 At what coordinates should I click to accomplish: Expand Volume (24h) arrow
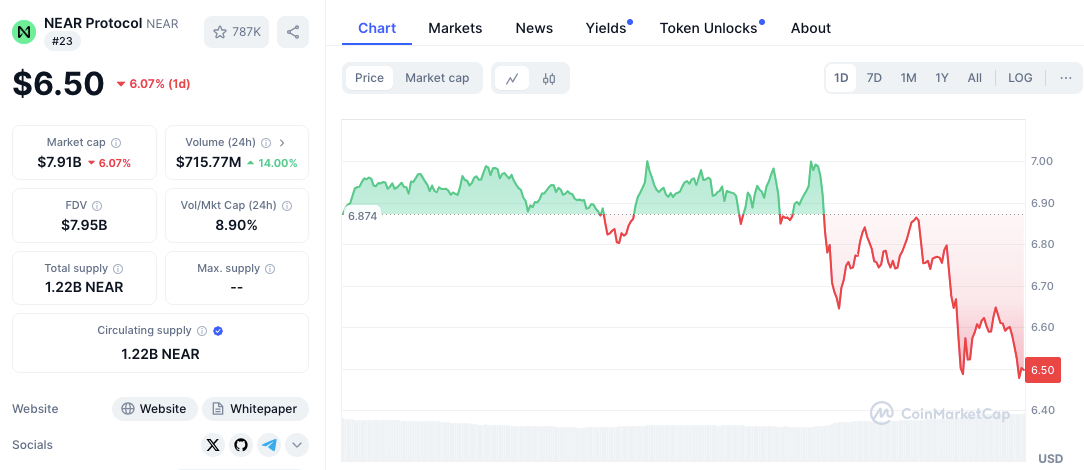[282, 143]
